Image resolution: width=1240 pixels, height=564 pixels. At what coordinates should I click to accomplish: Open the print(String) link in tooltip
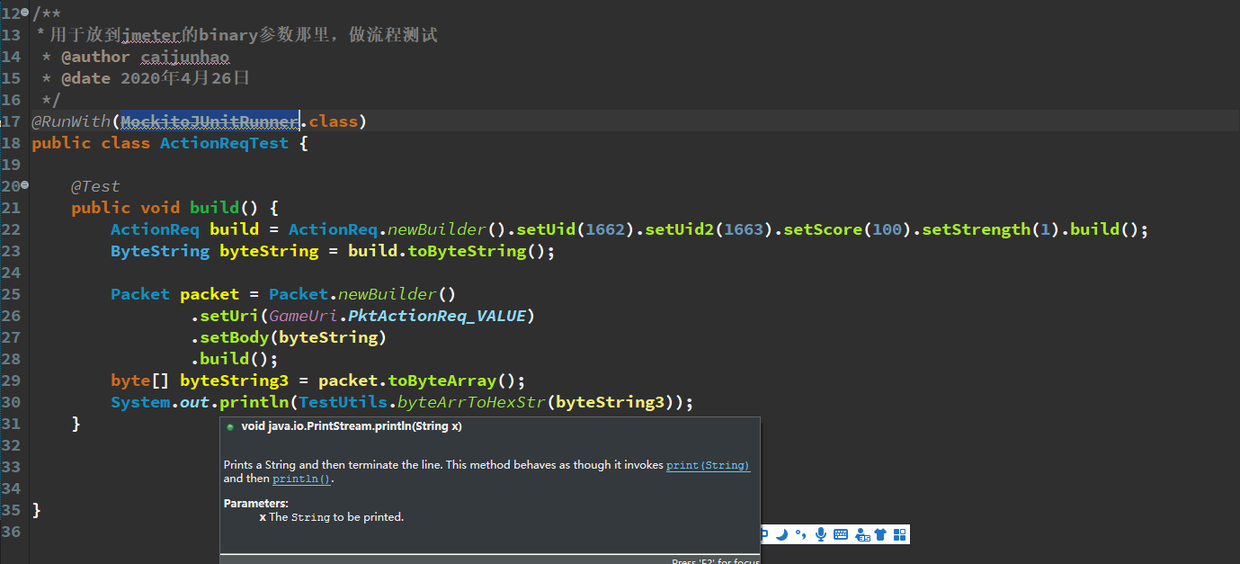point(708,465)
